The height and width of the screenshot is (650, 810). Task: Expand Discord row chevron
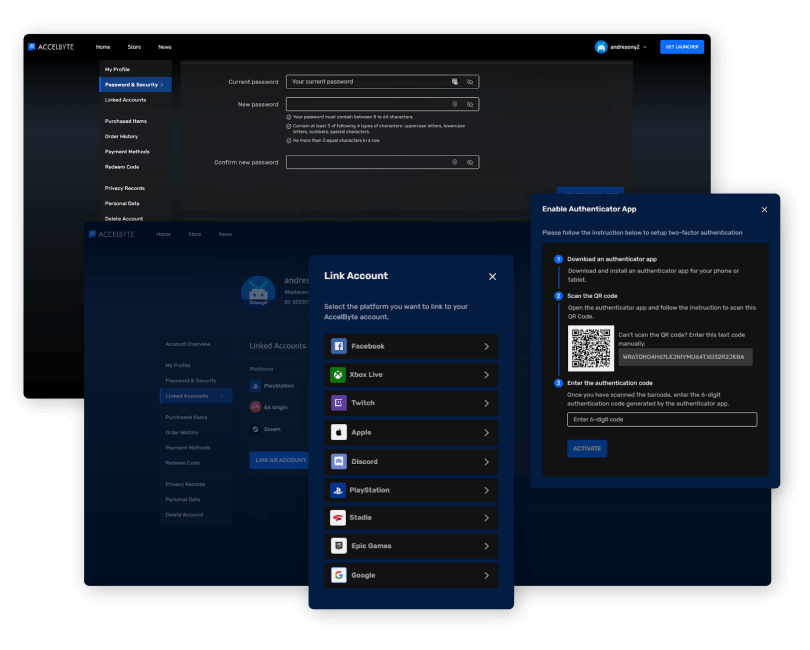click(x=486, y=462)
